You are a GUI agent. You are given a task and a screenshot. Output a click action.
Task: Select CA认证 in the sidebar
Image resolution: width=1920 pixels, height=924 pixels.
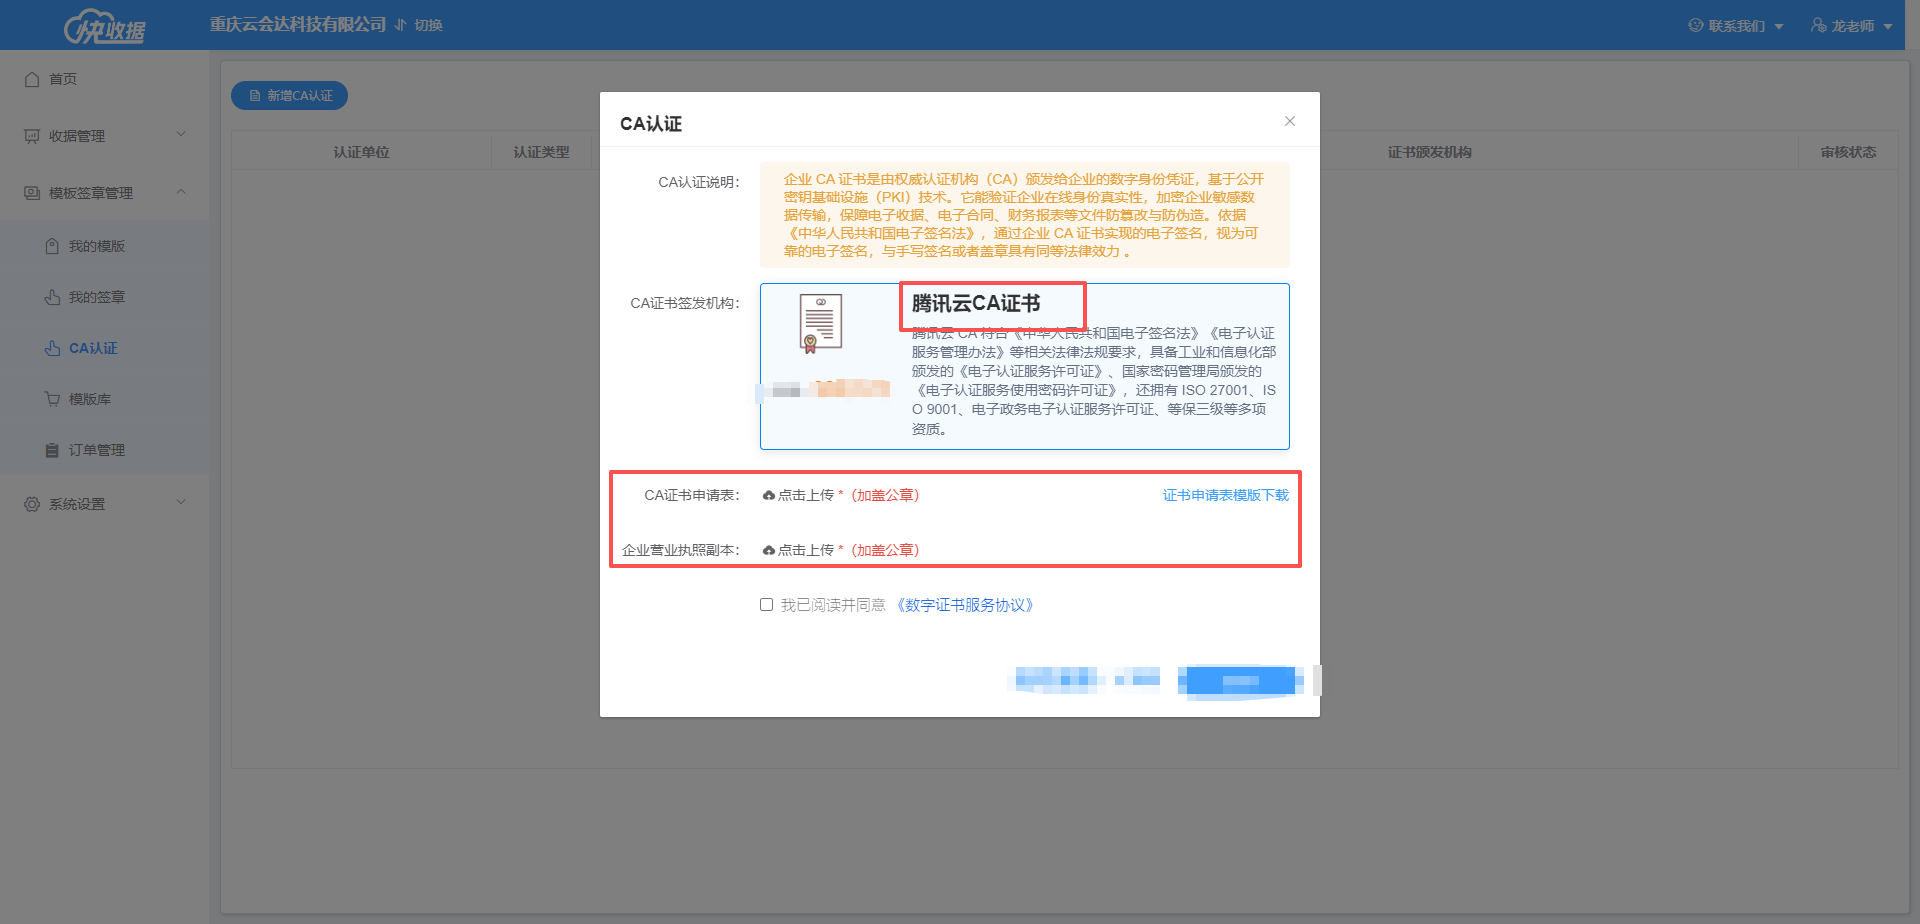pyautogui.click(x=93, y=348)
